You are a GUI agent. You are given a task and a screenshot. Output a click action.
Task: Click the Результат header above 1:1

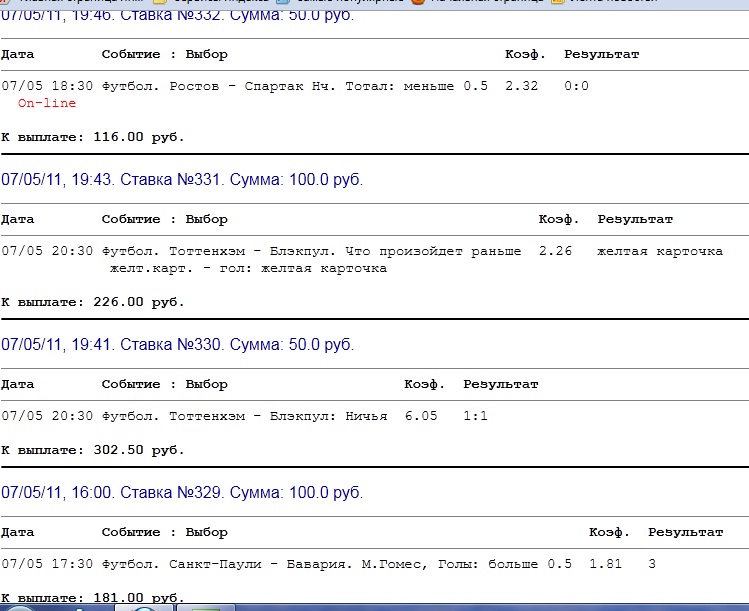click(x=501, y=384)
